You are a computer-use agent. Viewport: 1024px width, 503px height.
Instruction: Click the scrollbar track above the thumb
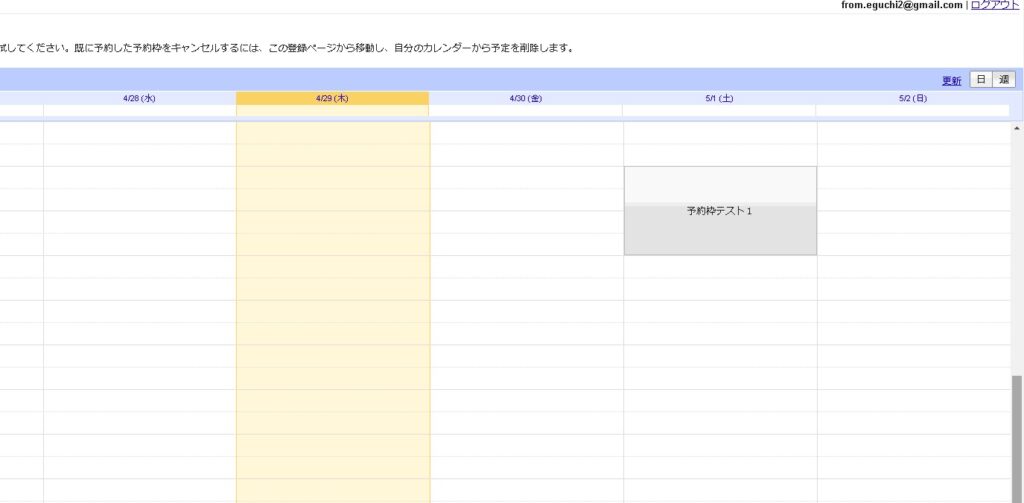(x=1017, y=250)
